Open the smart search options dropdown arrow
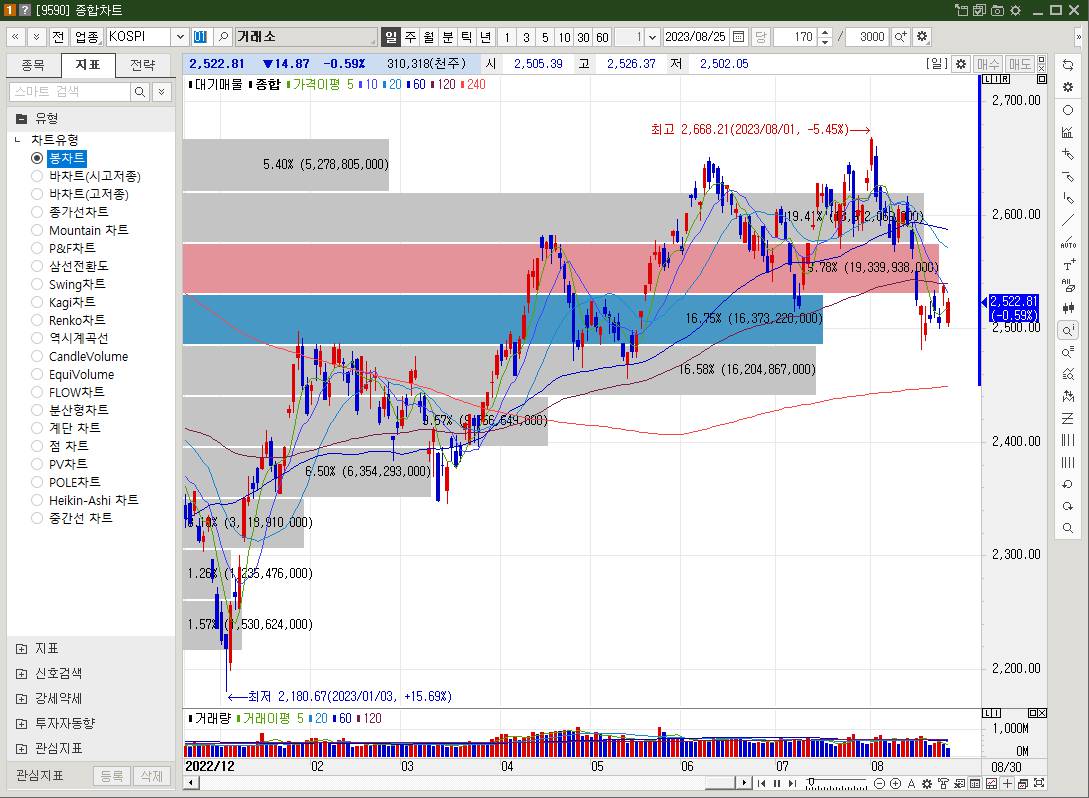The width and height of the screenshot is (1089, 798). coord(161,92)
